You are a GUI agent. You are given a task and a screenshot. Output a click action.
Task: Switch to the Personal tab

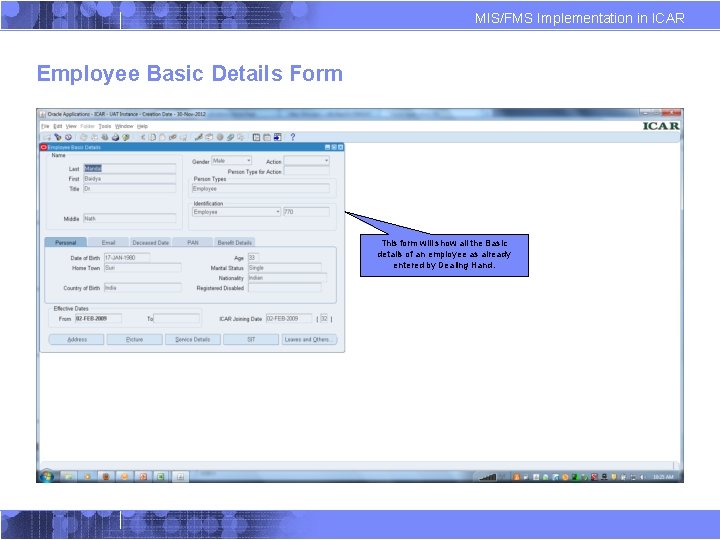click(x=66, y=242)
